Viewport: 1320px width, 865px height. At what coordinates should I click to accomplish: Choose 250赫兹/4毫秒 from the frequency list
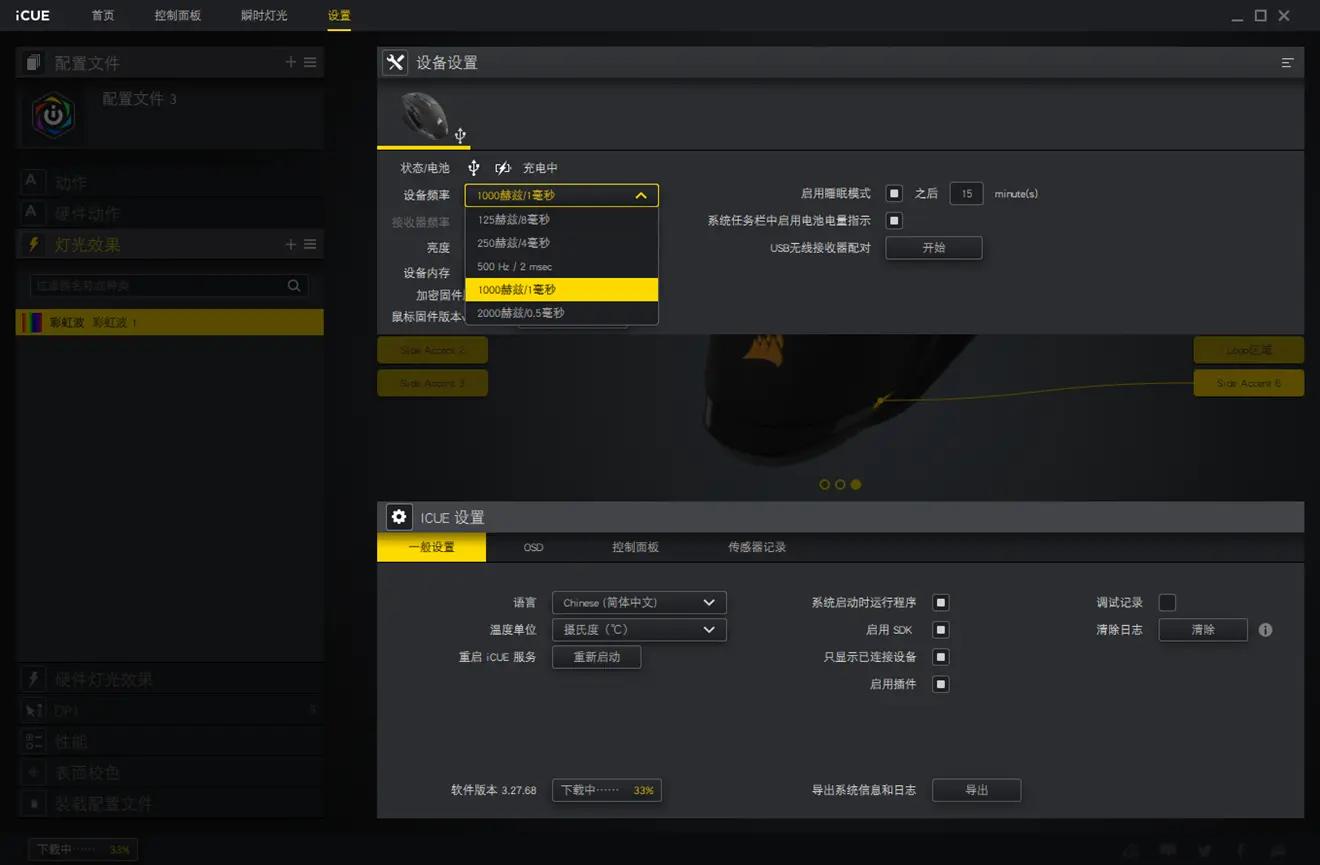pos(562,243)
